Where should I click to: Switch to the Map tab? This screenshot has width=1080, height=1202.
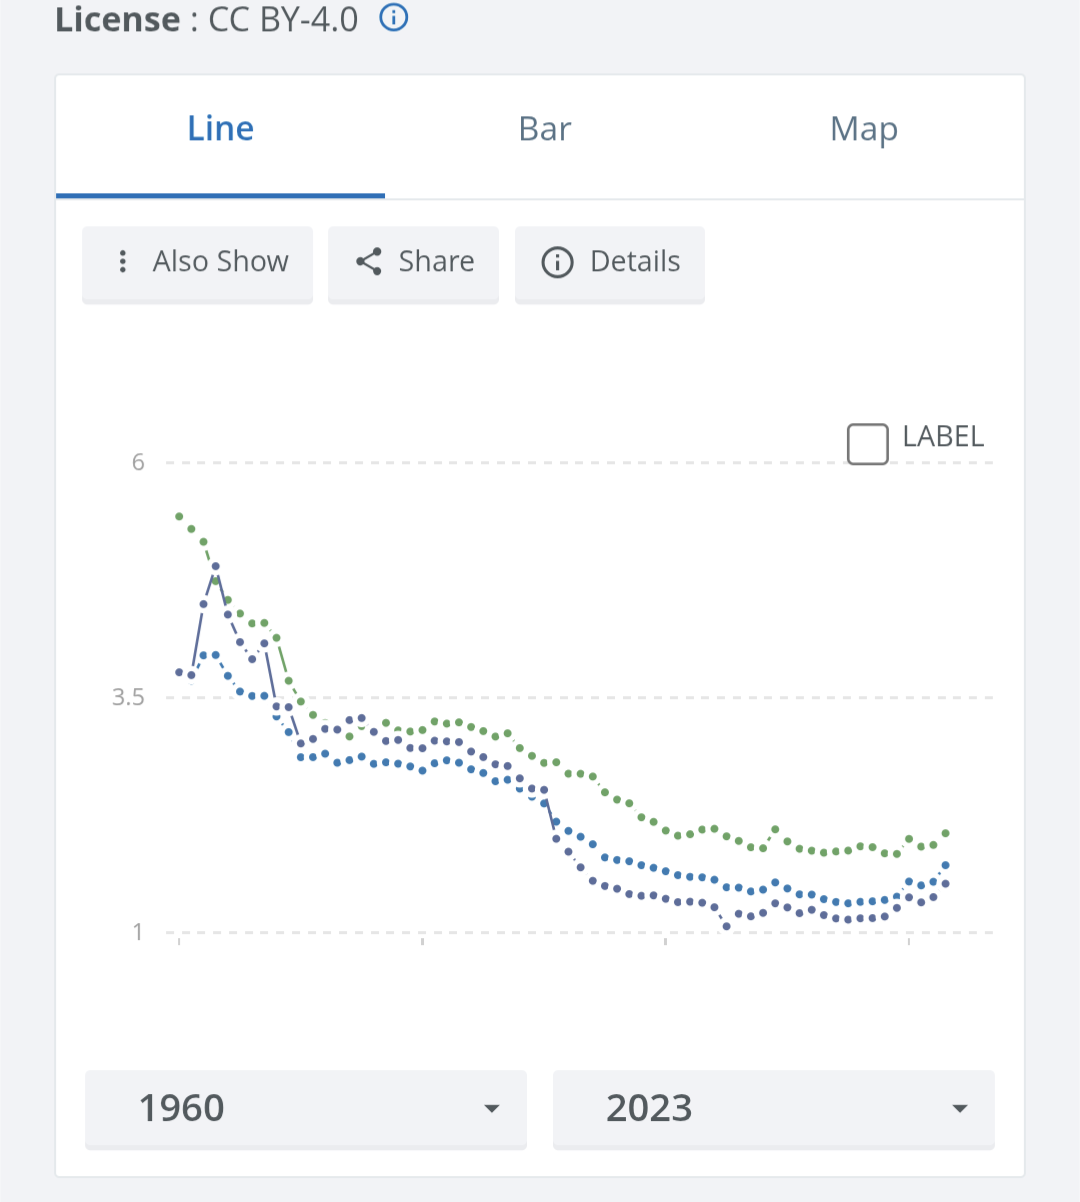[864, 130]
